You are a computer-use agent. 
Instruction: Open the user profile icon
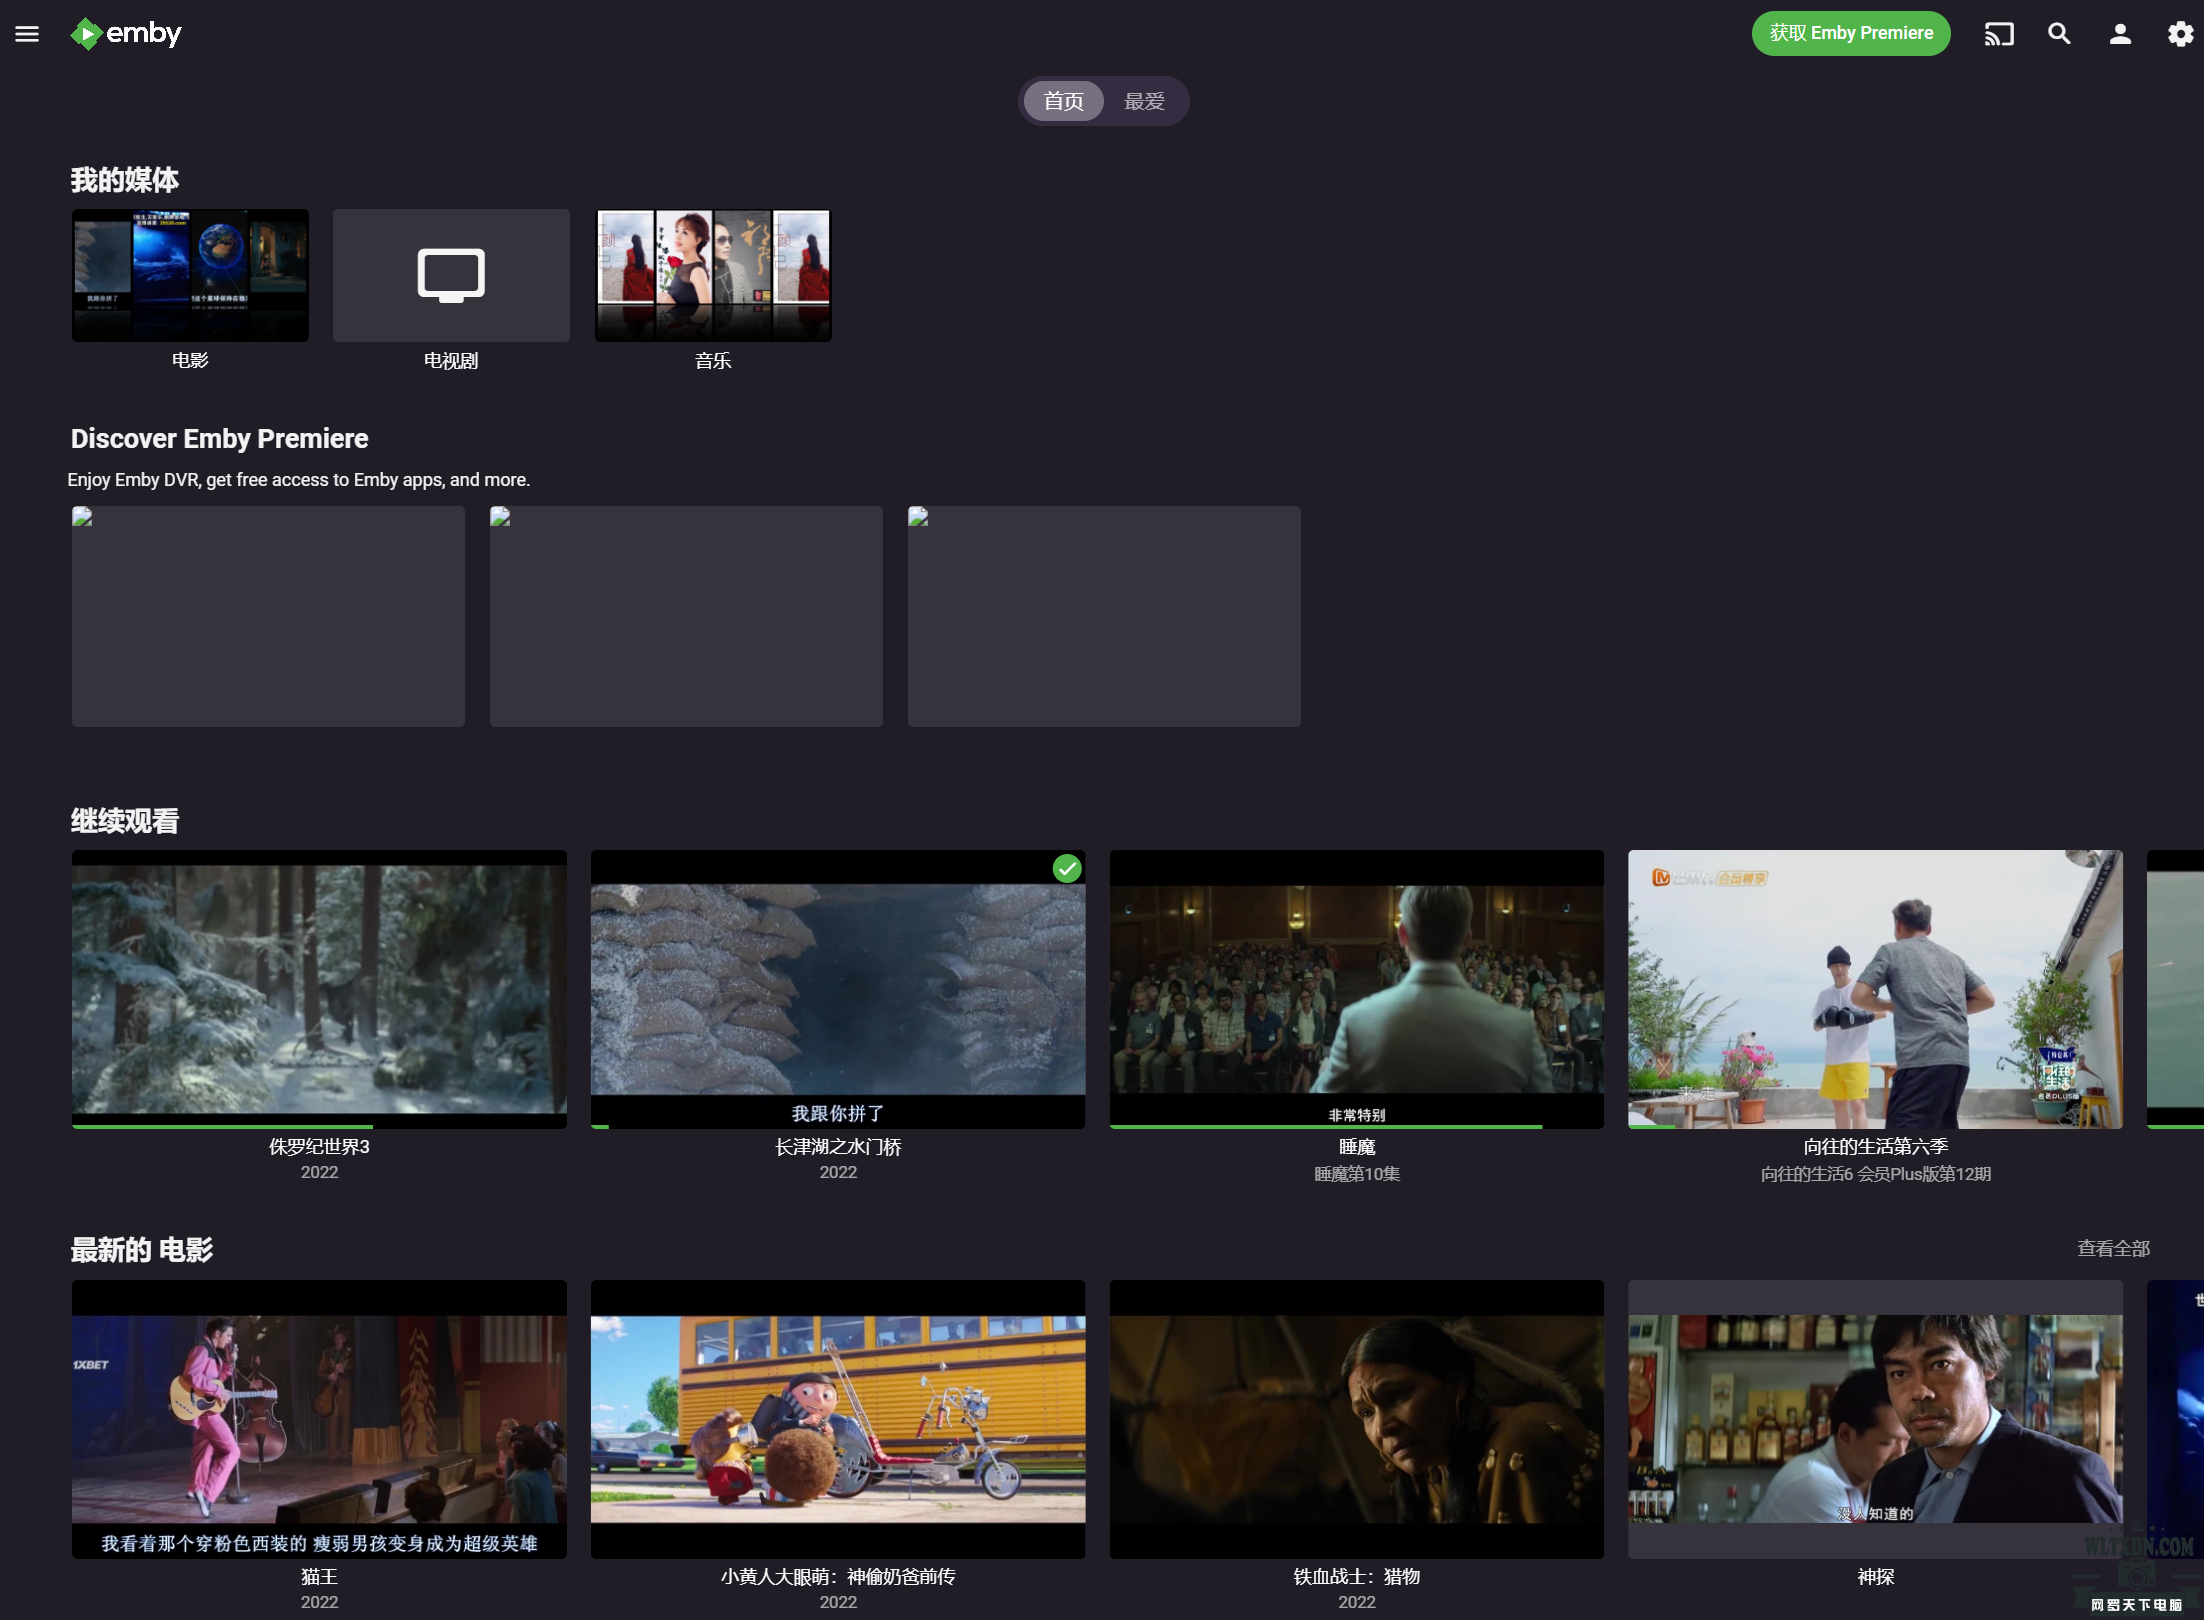[x=2120, y=34]
